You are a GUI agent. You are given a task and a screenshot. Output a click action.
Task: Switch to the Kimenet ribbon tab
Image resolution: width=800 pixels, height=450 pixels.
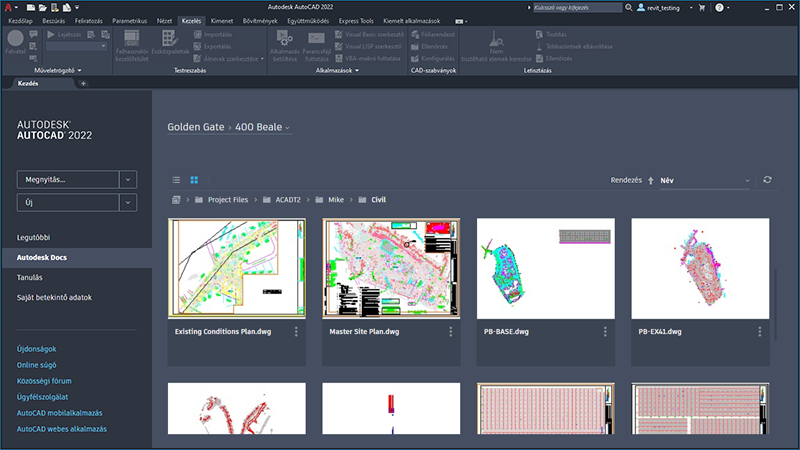[x=222, y=21]
